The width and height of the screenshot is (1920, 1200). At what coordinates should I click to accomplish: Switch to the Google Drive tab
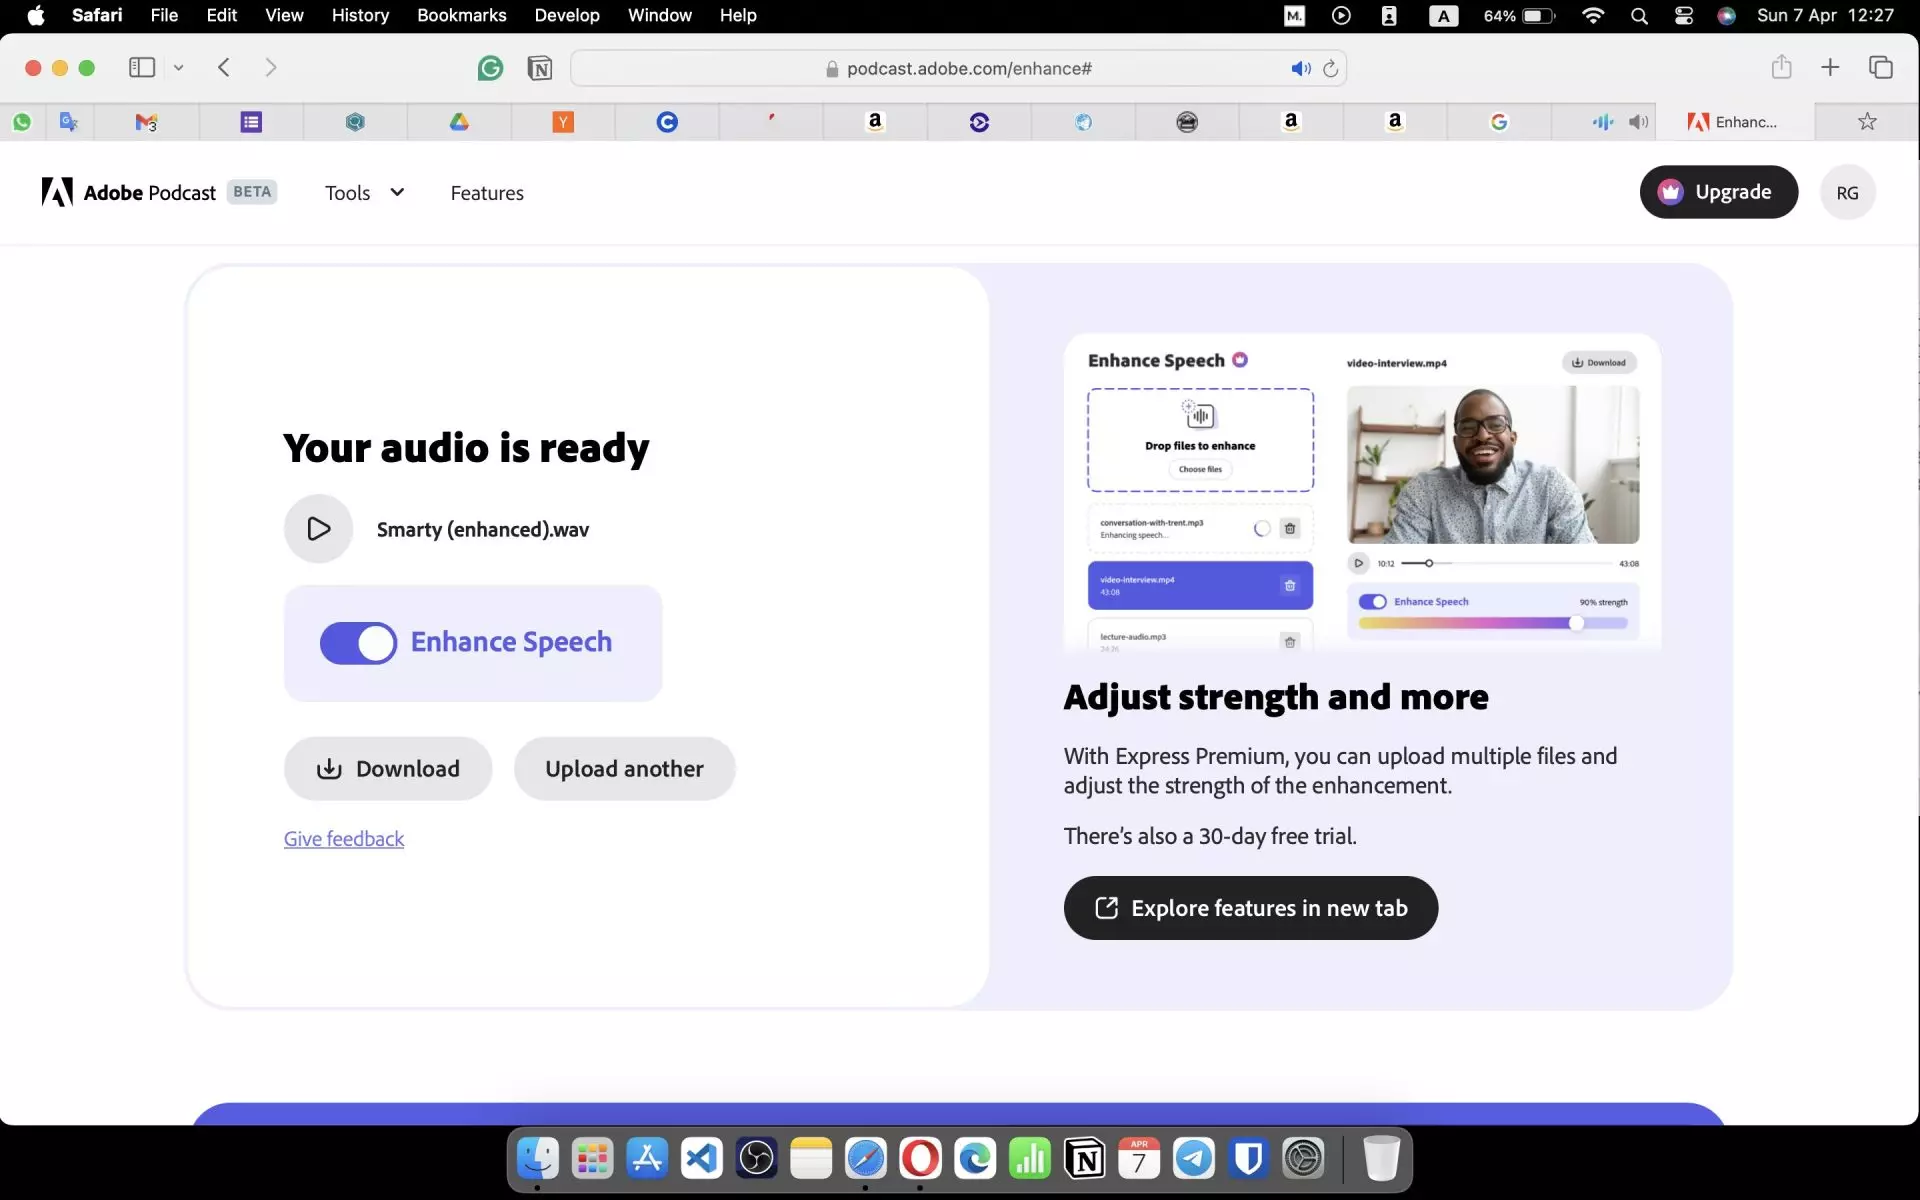(459, 122)
